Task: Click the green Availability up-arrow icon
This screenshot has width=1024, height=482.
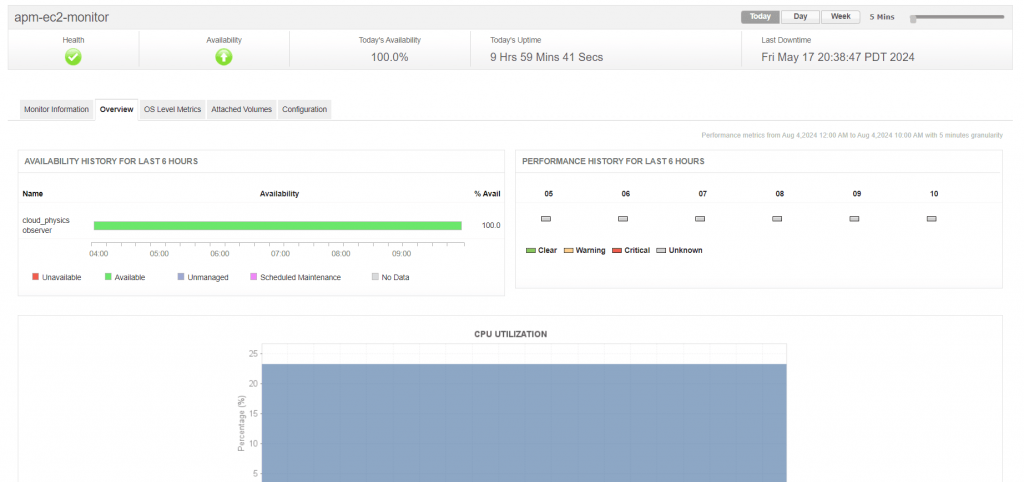Action: [x=224, y=57]
